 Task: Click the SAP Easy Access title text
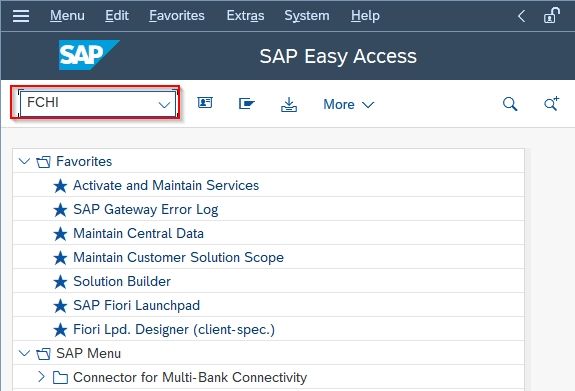click(x=338, y=56)
